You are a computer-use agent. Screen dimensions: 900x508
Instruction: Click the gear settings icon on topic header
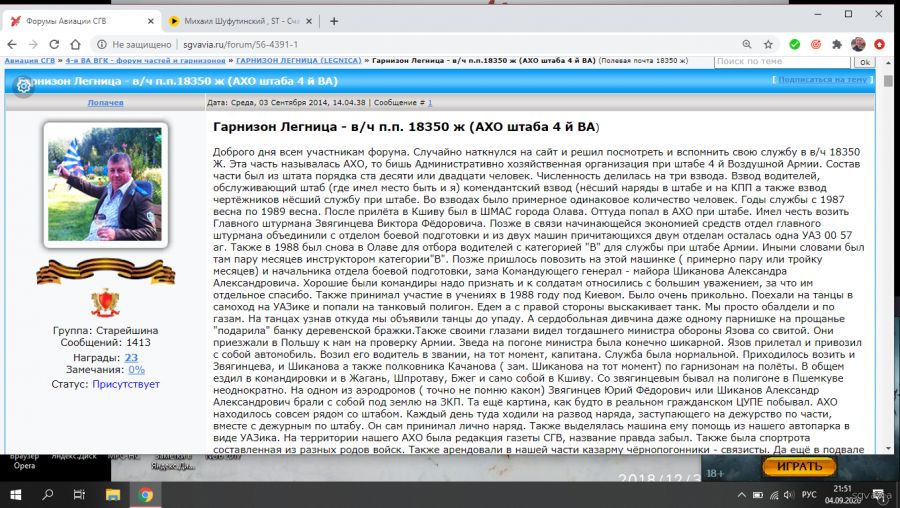[24, 86]
